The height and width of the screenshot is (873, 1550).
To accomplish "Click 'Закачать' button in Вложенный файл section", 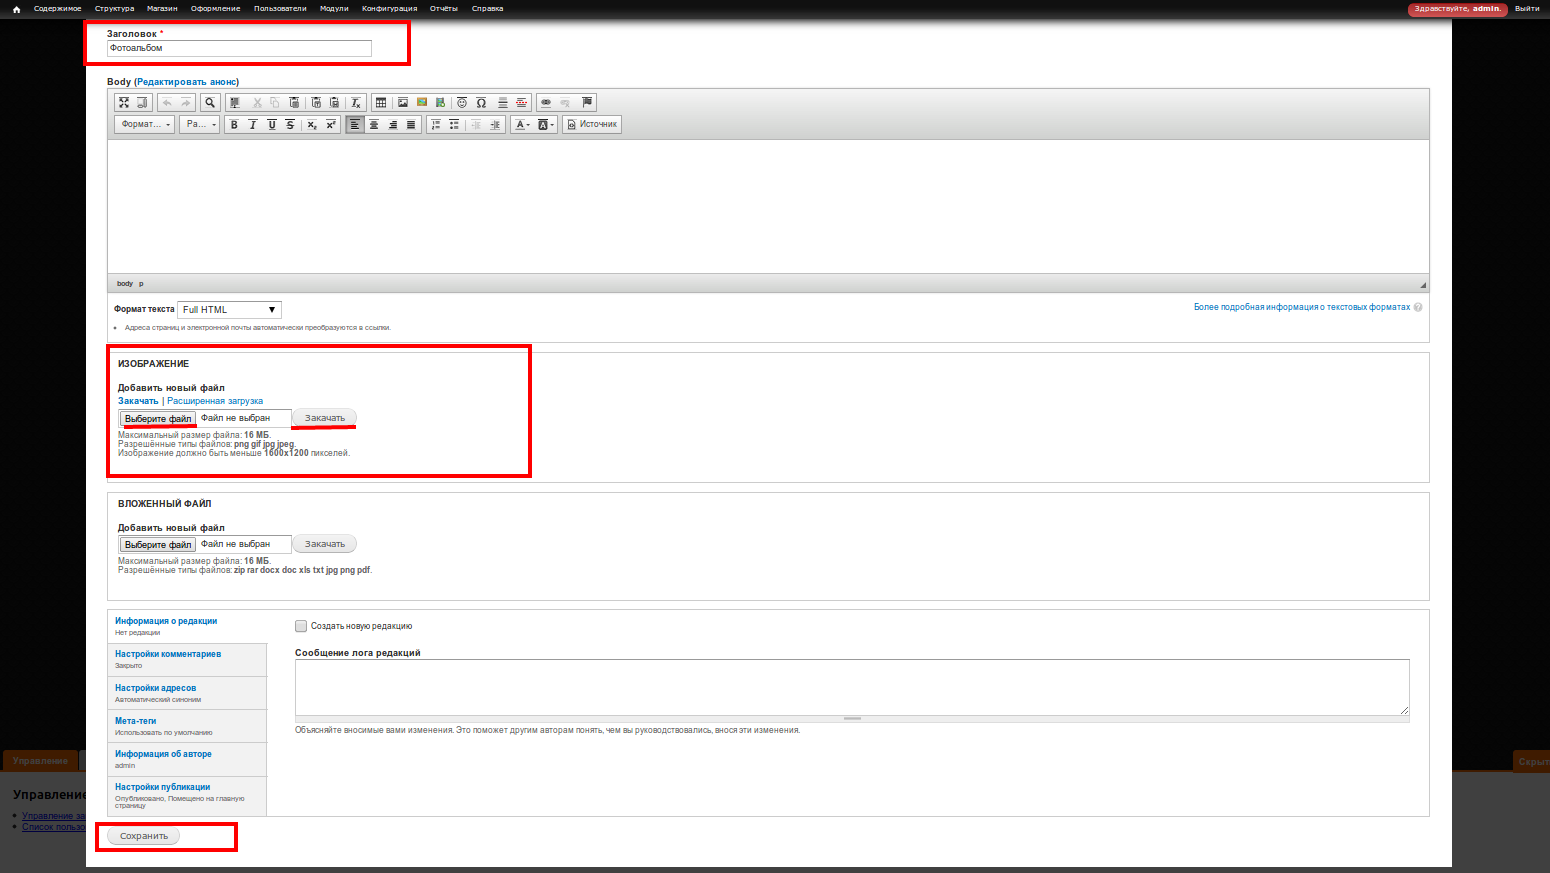I will coord(325,544).
